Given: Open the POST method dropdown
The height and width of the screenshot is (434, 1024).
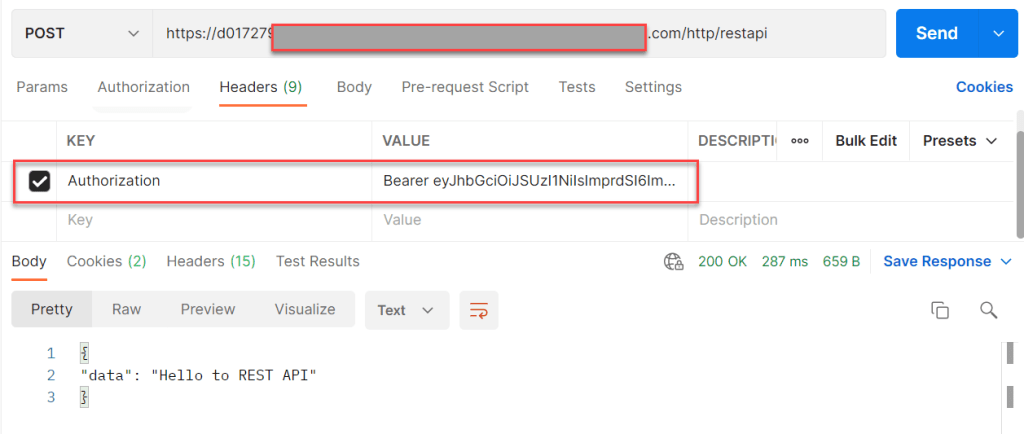Looking at the screenshot, I should (82, 34).
